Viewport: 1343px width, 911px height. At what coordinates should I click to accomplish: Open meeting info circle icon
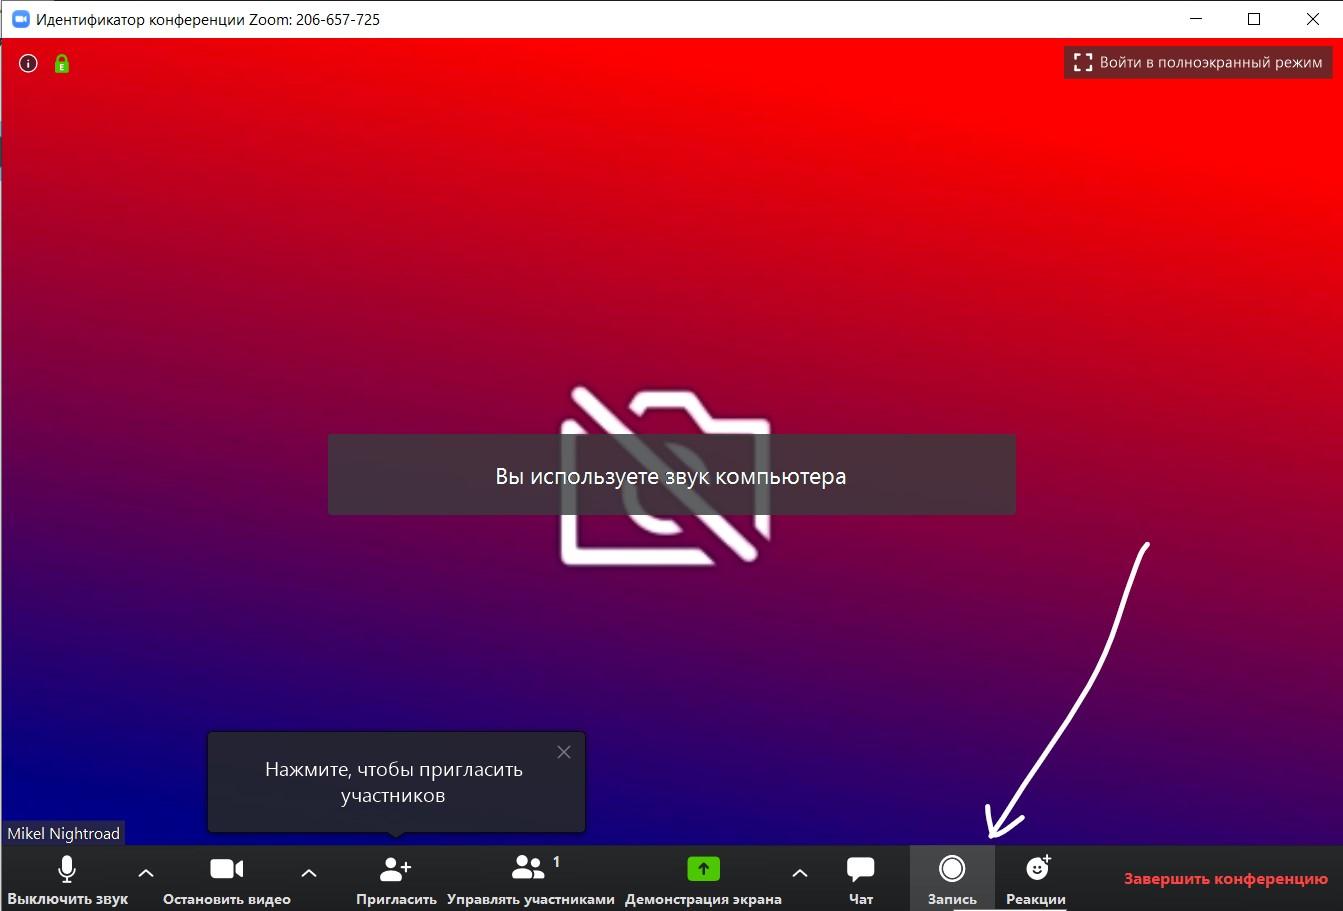(28, 64)
